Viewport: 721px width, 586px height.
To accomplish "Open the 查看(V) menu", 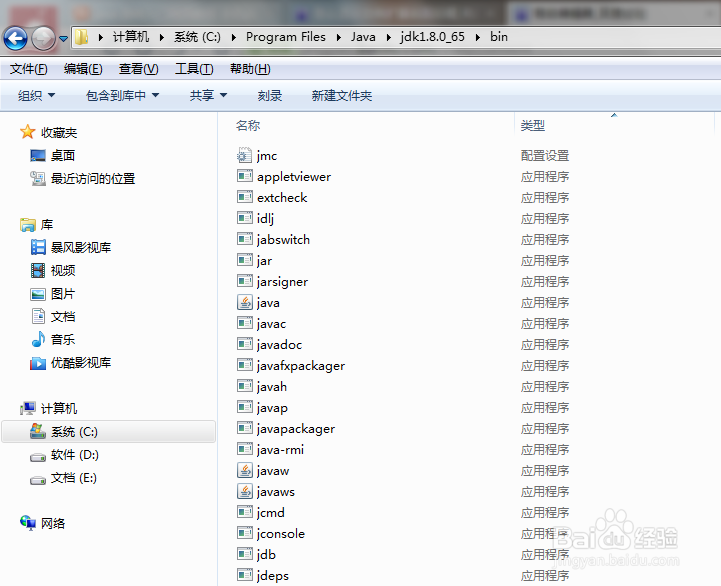I will pos(138,69).
